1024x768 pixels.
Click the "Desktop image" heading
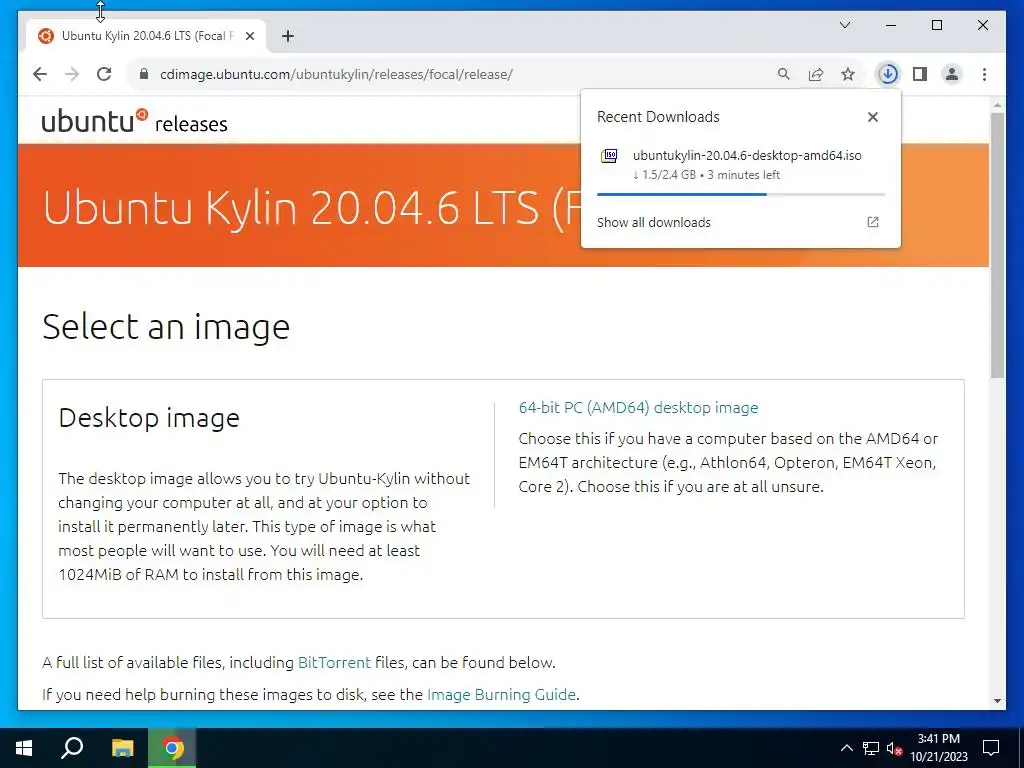(x=149, y=418)
